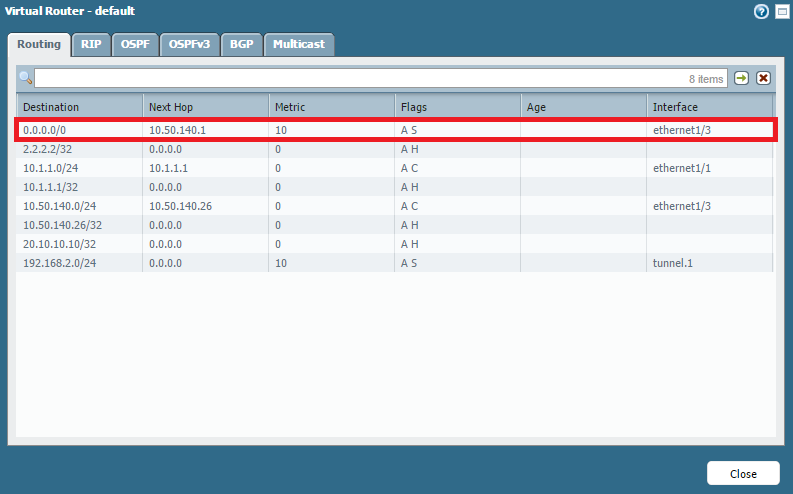Screen dimensions: 793x494
Task: Focus the route search filter field
Action: point(381,78)
